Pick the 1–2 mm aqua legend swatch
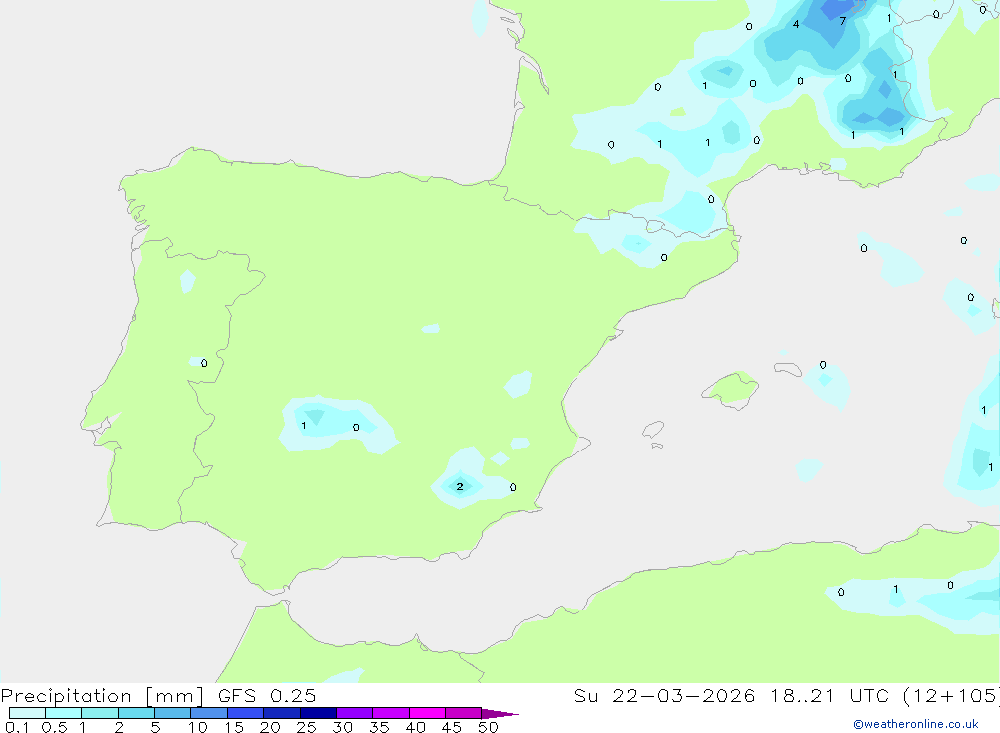Screen dimensions: 1000x733 pyautogui.click(x=99, y=713)
